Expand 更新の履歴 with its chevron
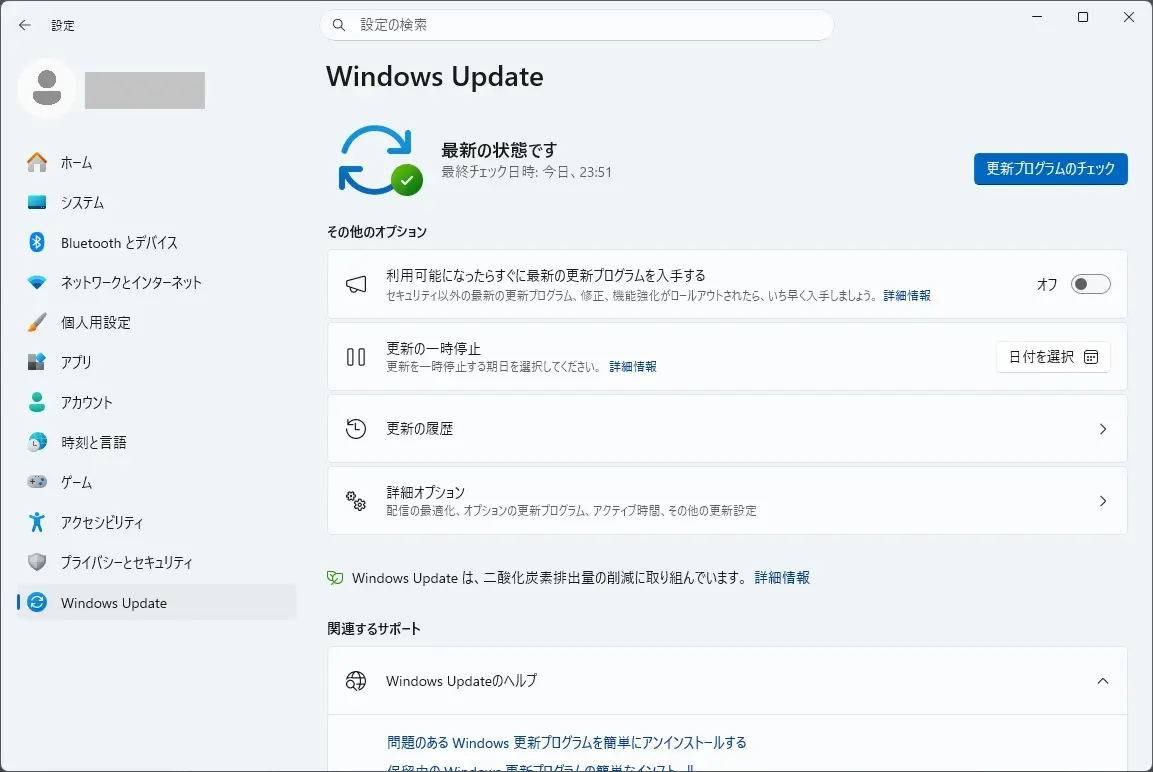This screenshot has height=772, width=1153. (1103, 429)
